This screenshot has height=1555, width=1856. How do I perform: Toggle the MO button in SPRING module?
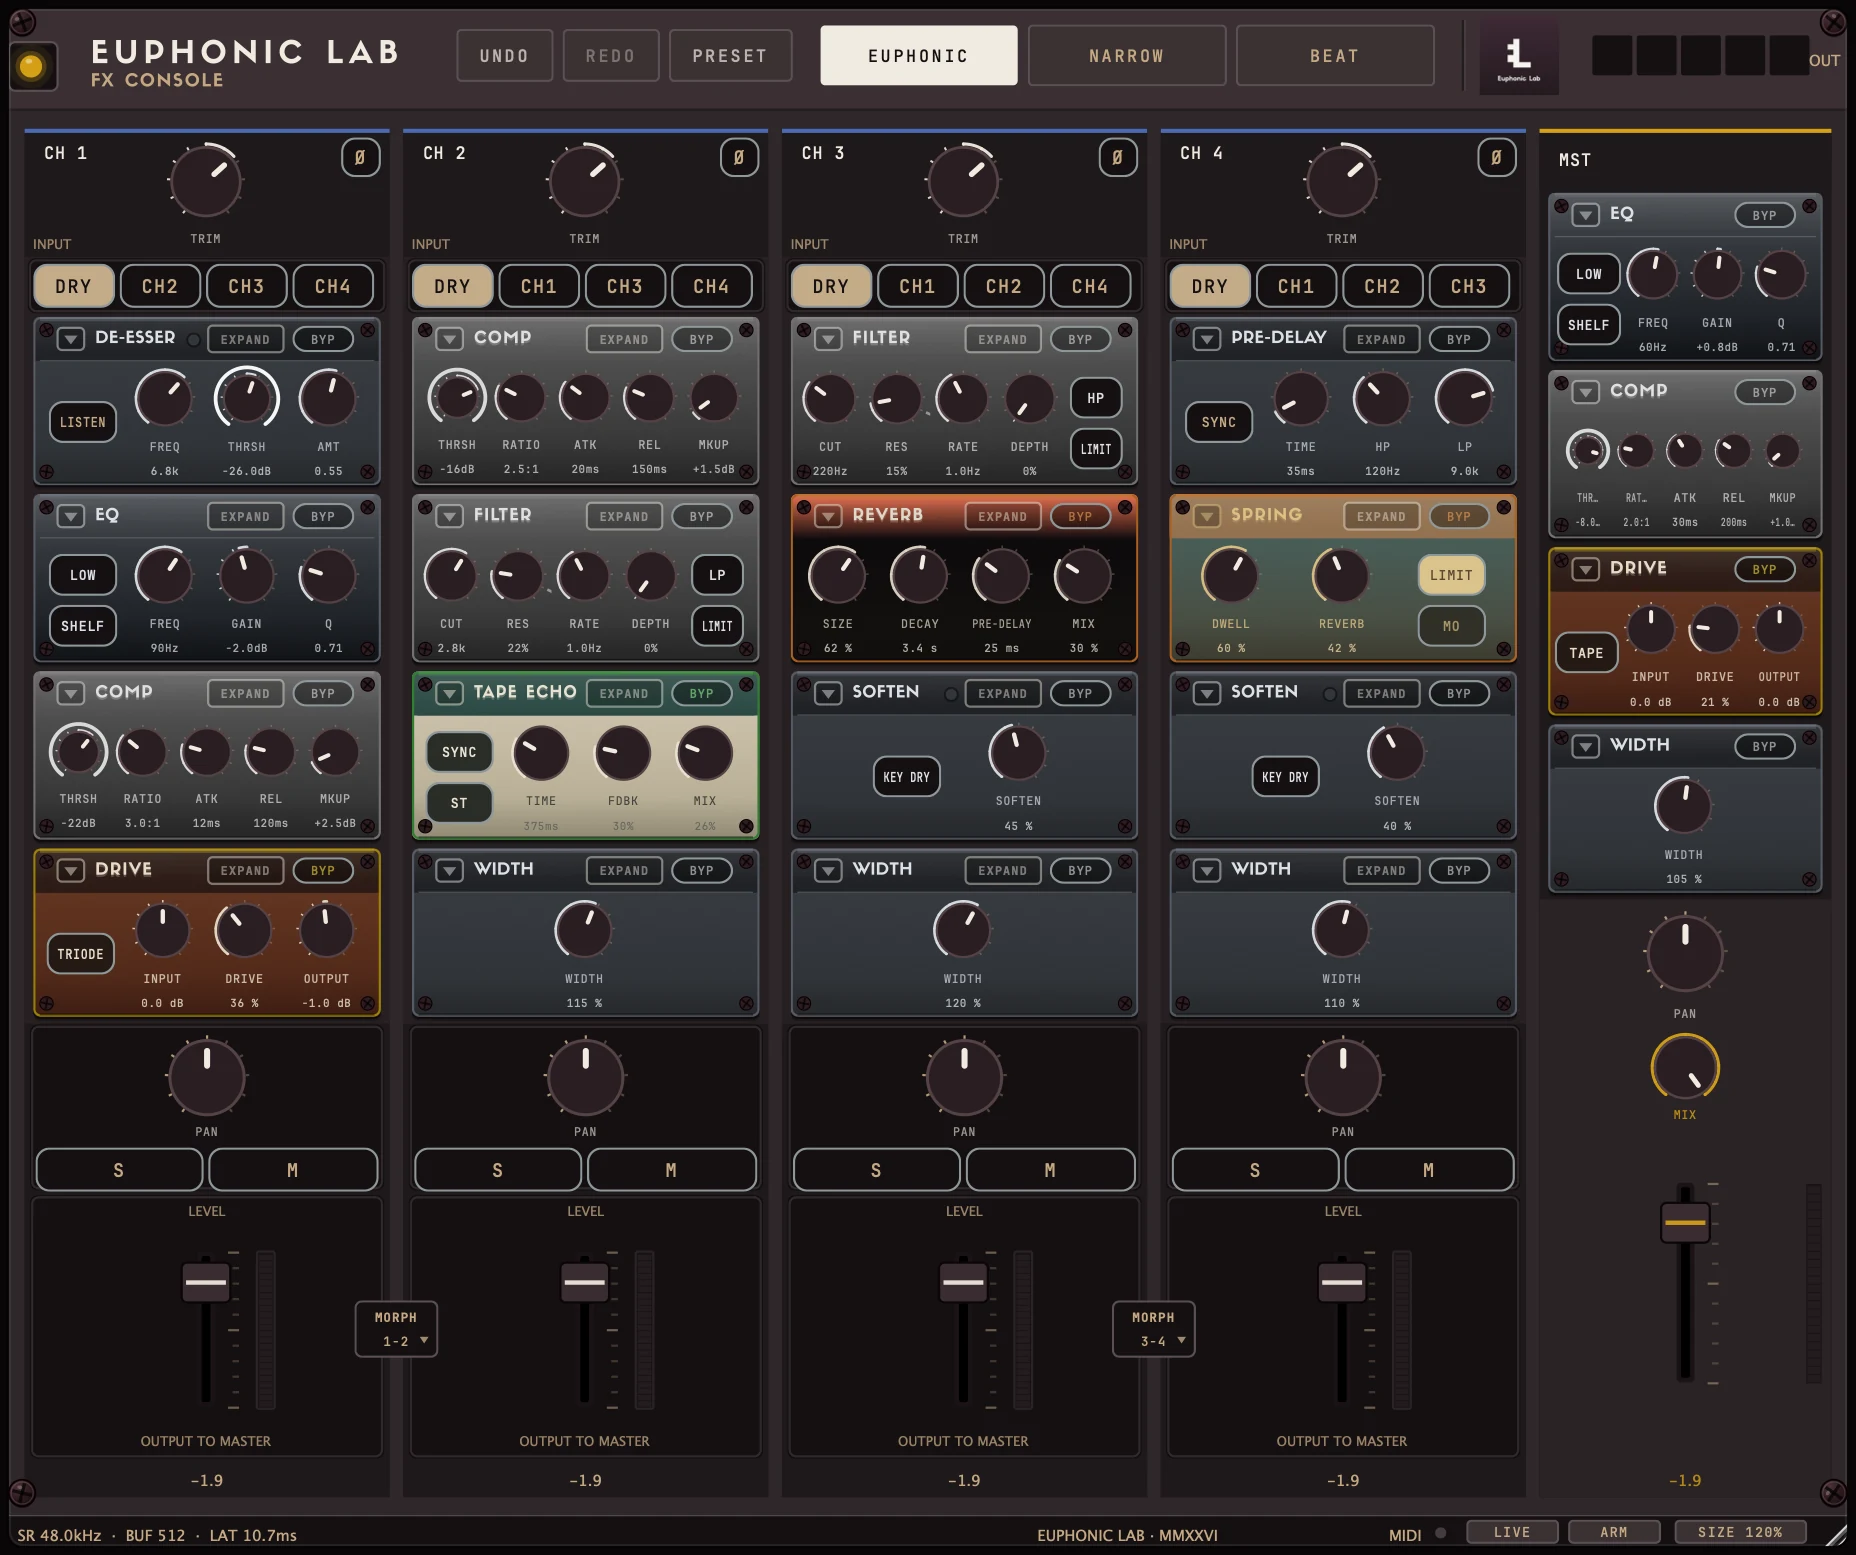tap(1451, 626)
